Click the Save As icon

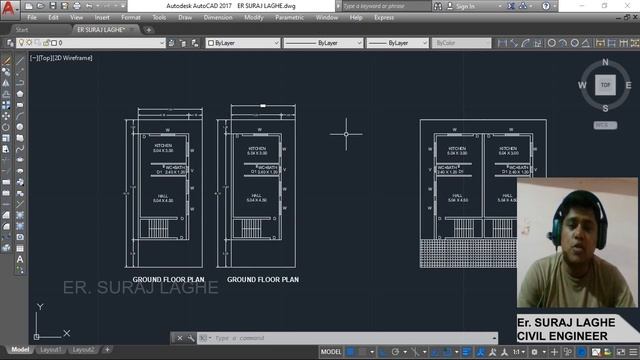coord(64,6)
